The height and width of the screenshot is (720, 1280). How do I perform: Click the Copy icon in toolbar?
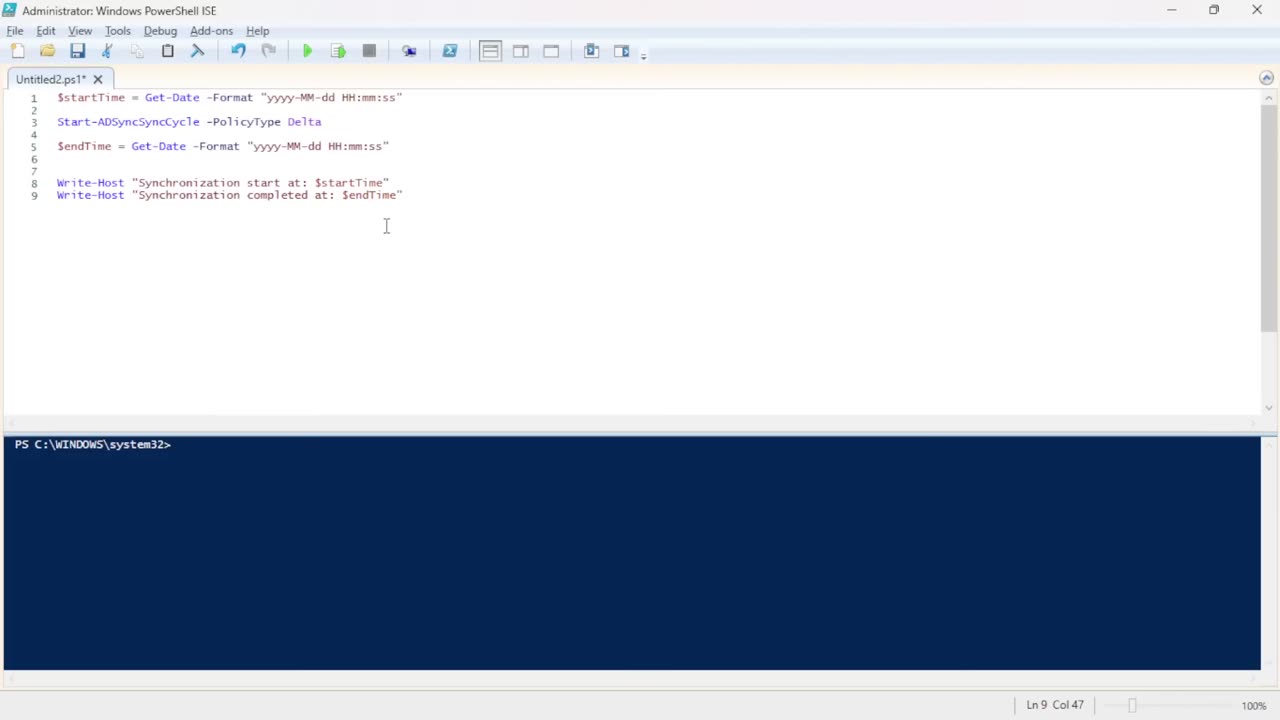pos(137,51)
